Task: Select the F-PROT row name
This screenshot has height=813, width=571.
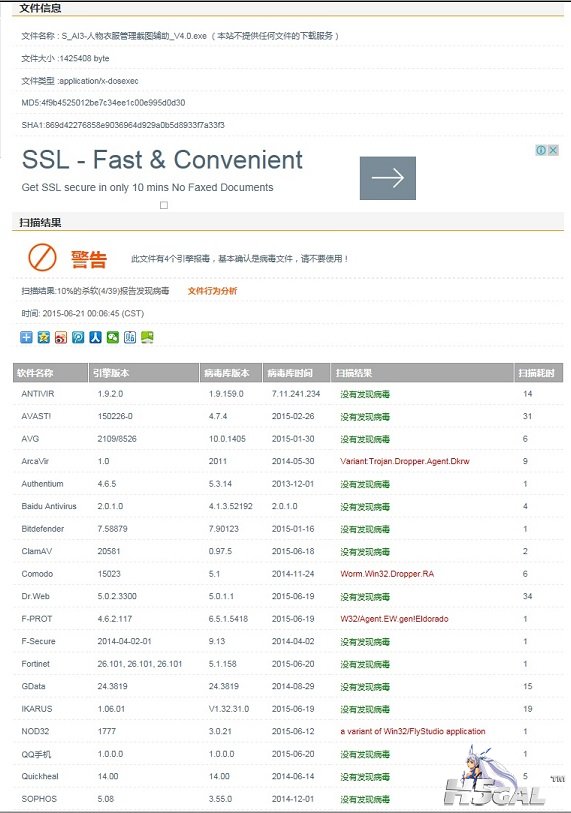Action: (36, 619)
